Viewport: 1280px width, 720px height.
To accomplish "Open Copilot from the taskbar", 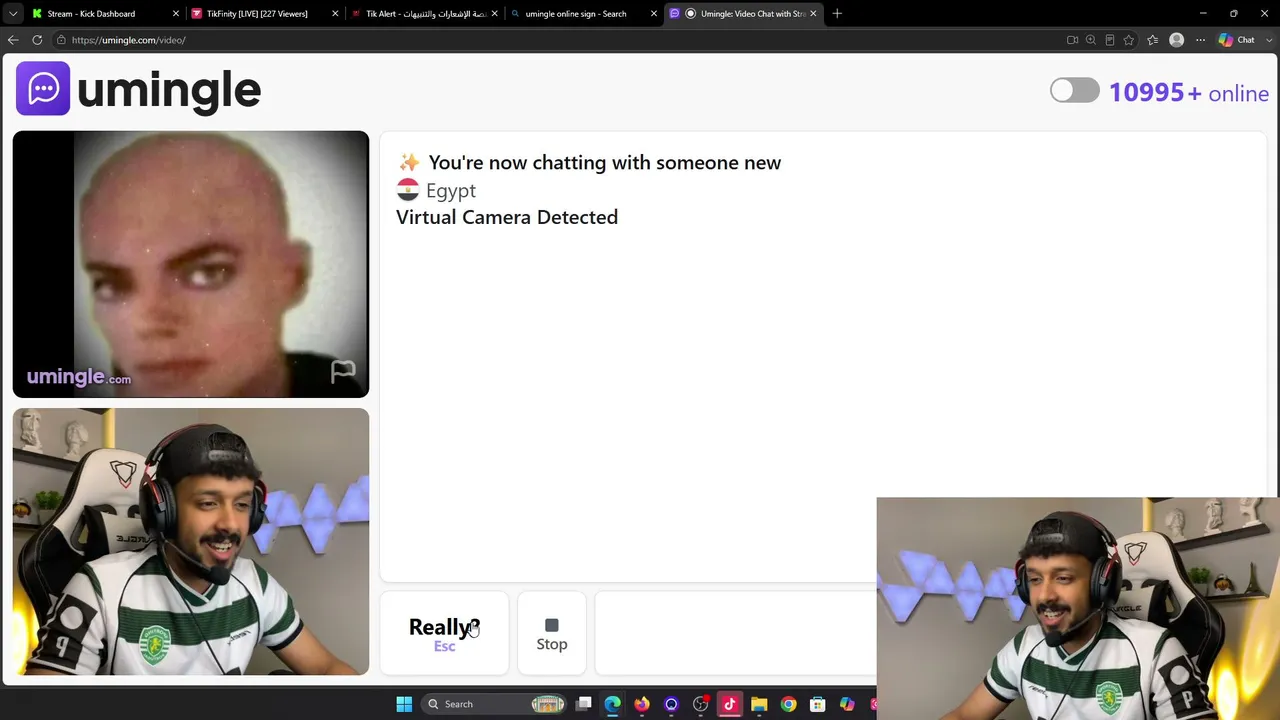I will point(847,704).
